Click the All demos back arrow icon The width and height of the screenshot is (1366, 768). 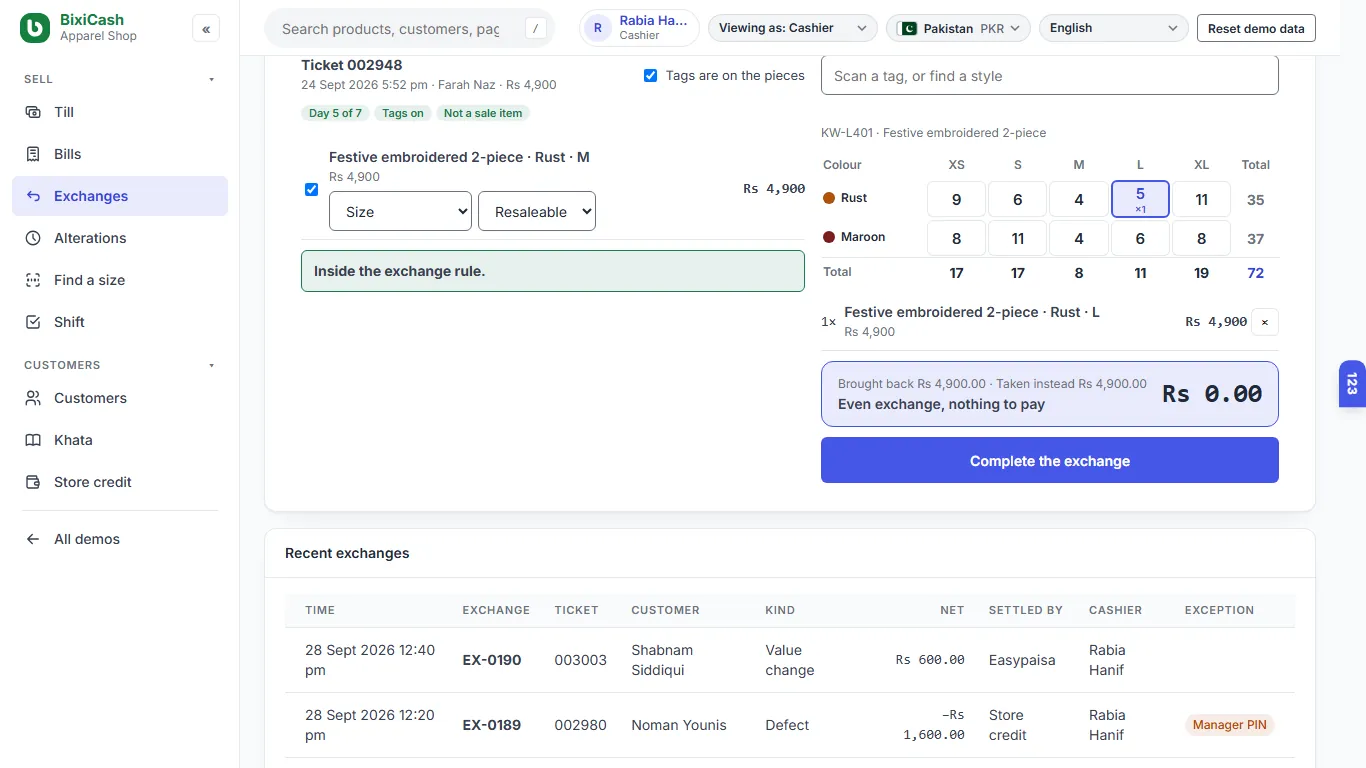coord(33,539)
